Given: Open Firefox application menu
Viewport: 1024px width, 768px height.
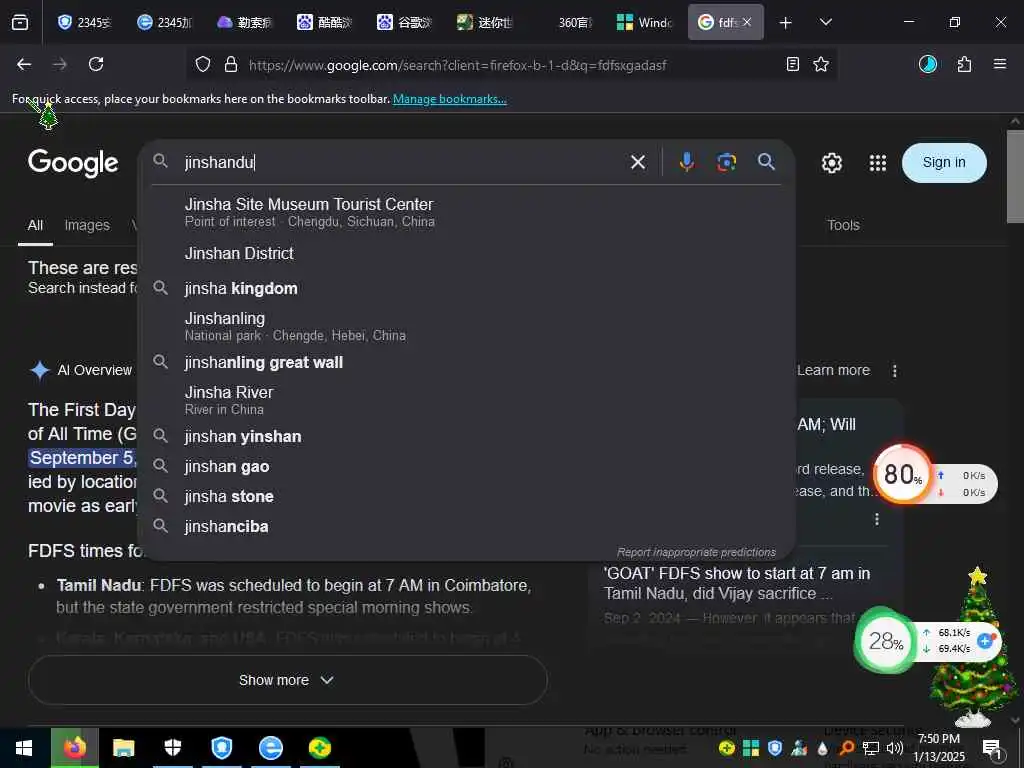Looking at the screenshot, I should [1000, 64].
